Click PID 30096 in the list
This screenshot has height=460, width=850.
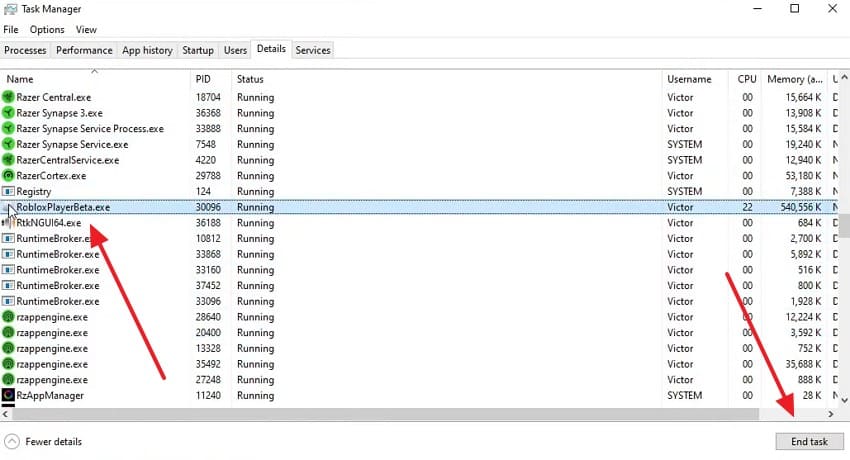208,207
